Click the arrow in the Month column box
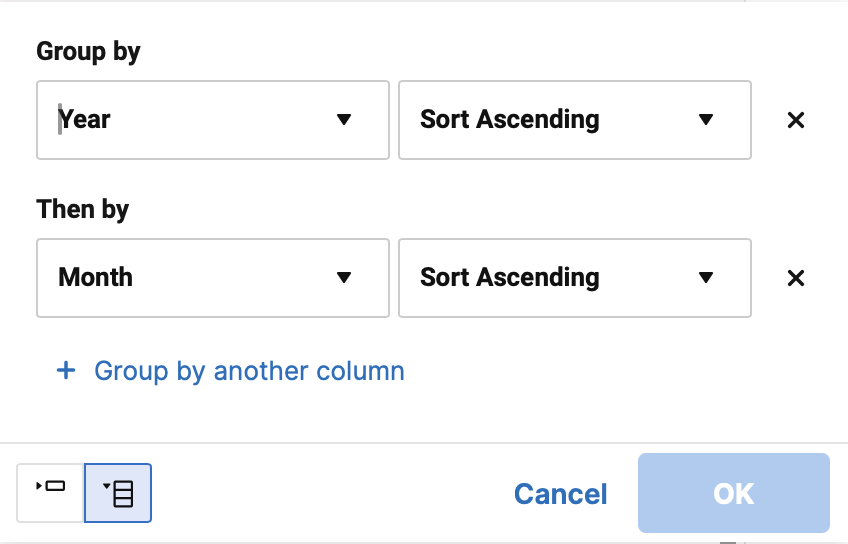 click(344, 277)
